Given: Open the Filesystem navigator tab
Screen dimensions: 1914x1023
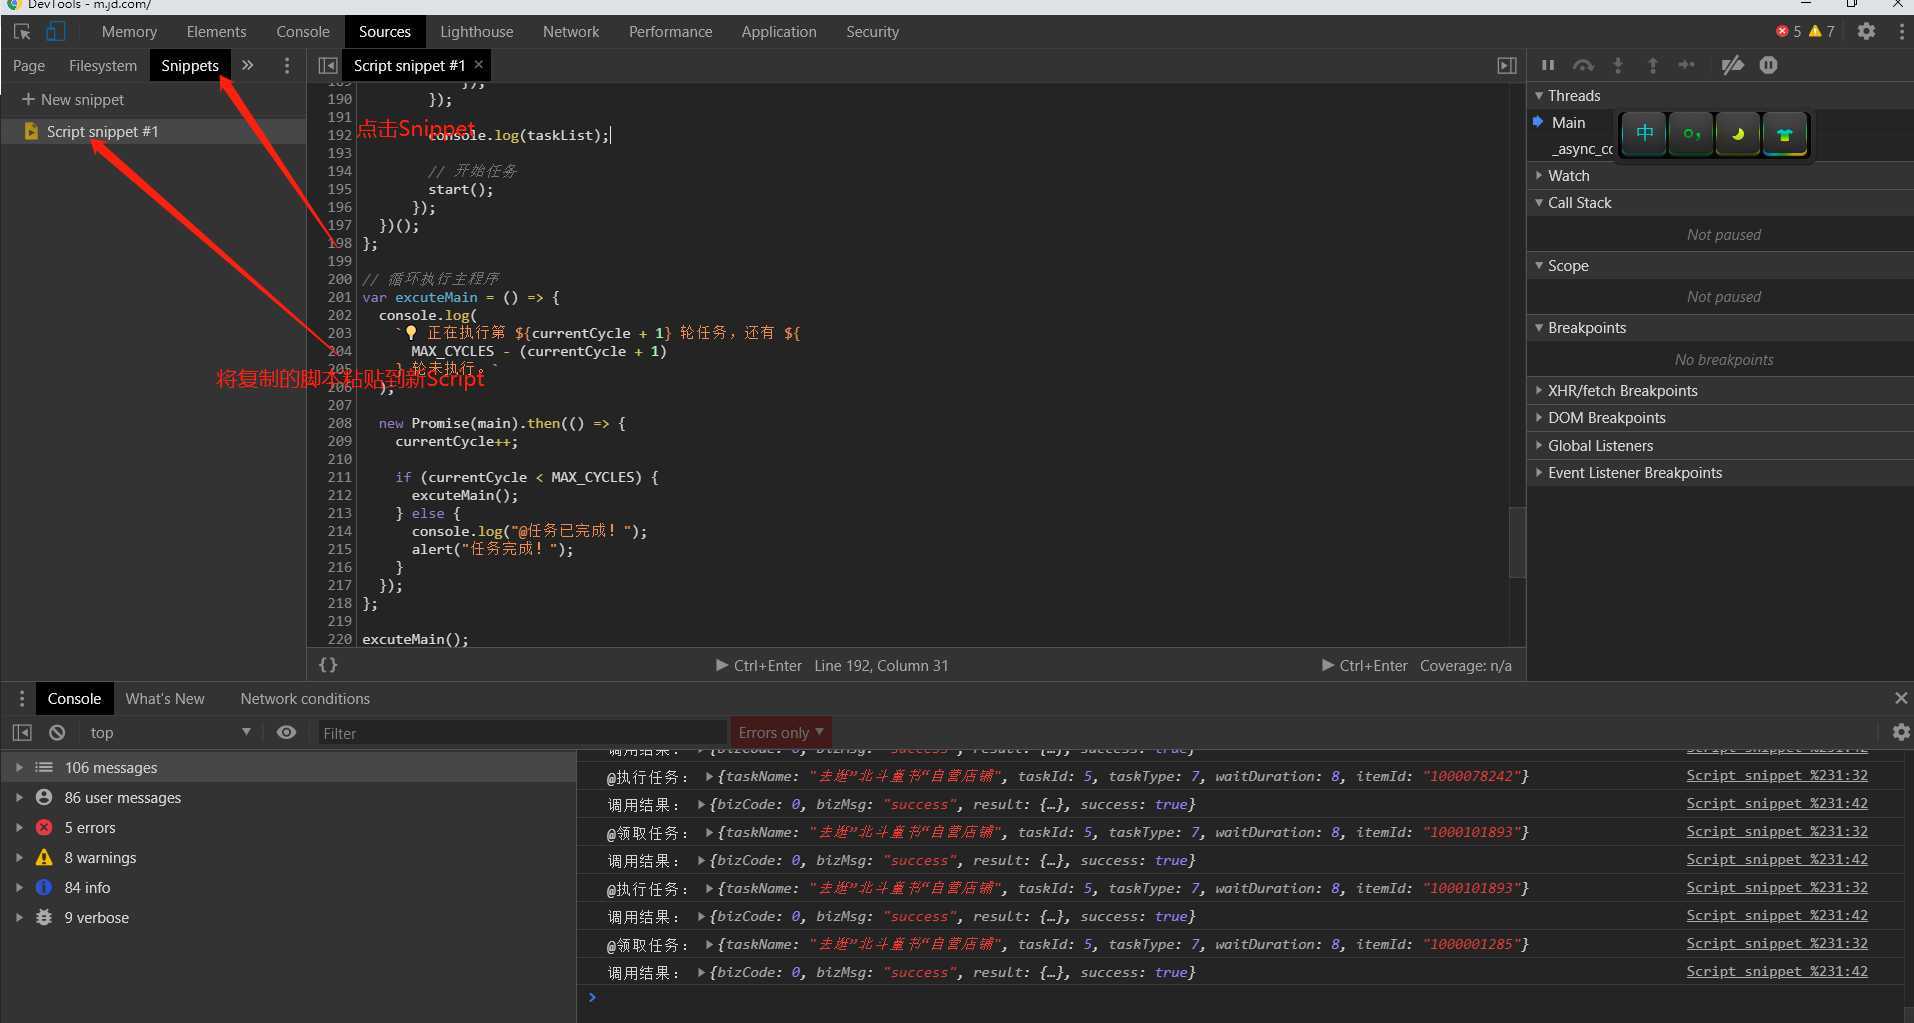Looking at the screenshot, I should (102, 66).
